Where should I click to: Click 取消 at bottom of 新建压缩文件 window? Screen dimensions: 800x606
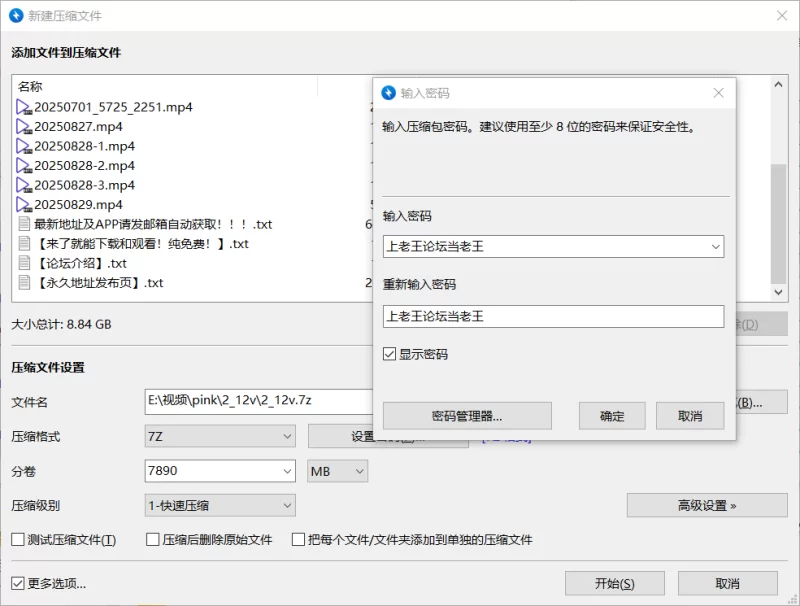[728, 584]
